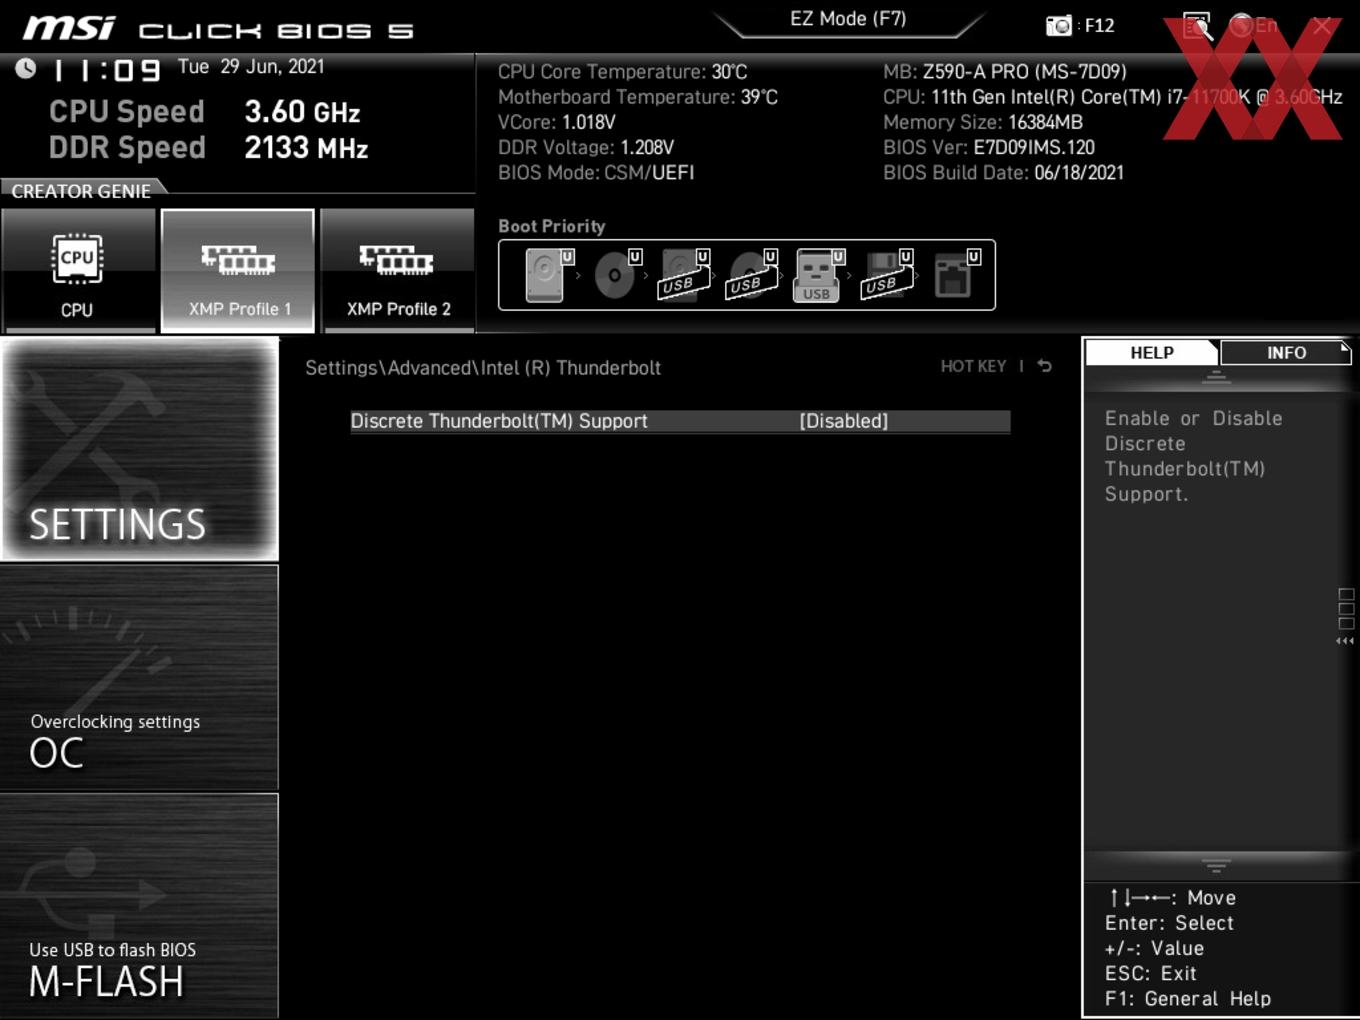Image resolution: width=1360 pixels, height=1020 pixels.
Task: Click the date Tue 29 Jun, 2021
Action: pos(251,67)
